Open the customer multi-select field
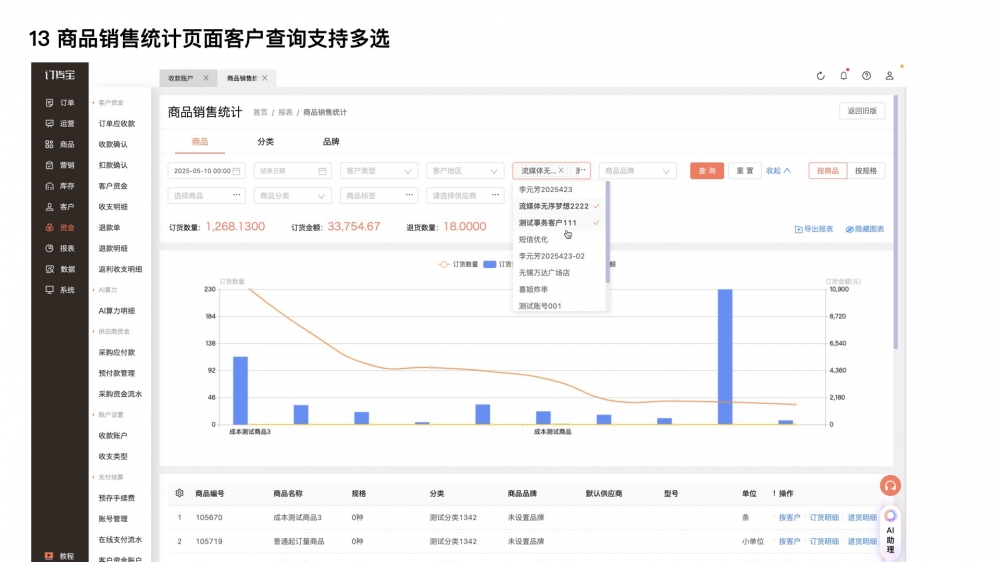1000x562 pixels. [551, 171]
